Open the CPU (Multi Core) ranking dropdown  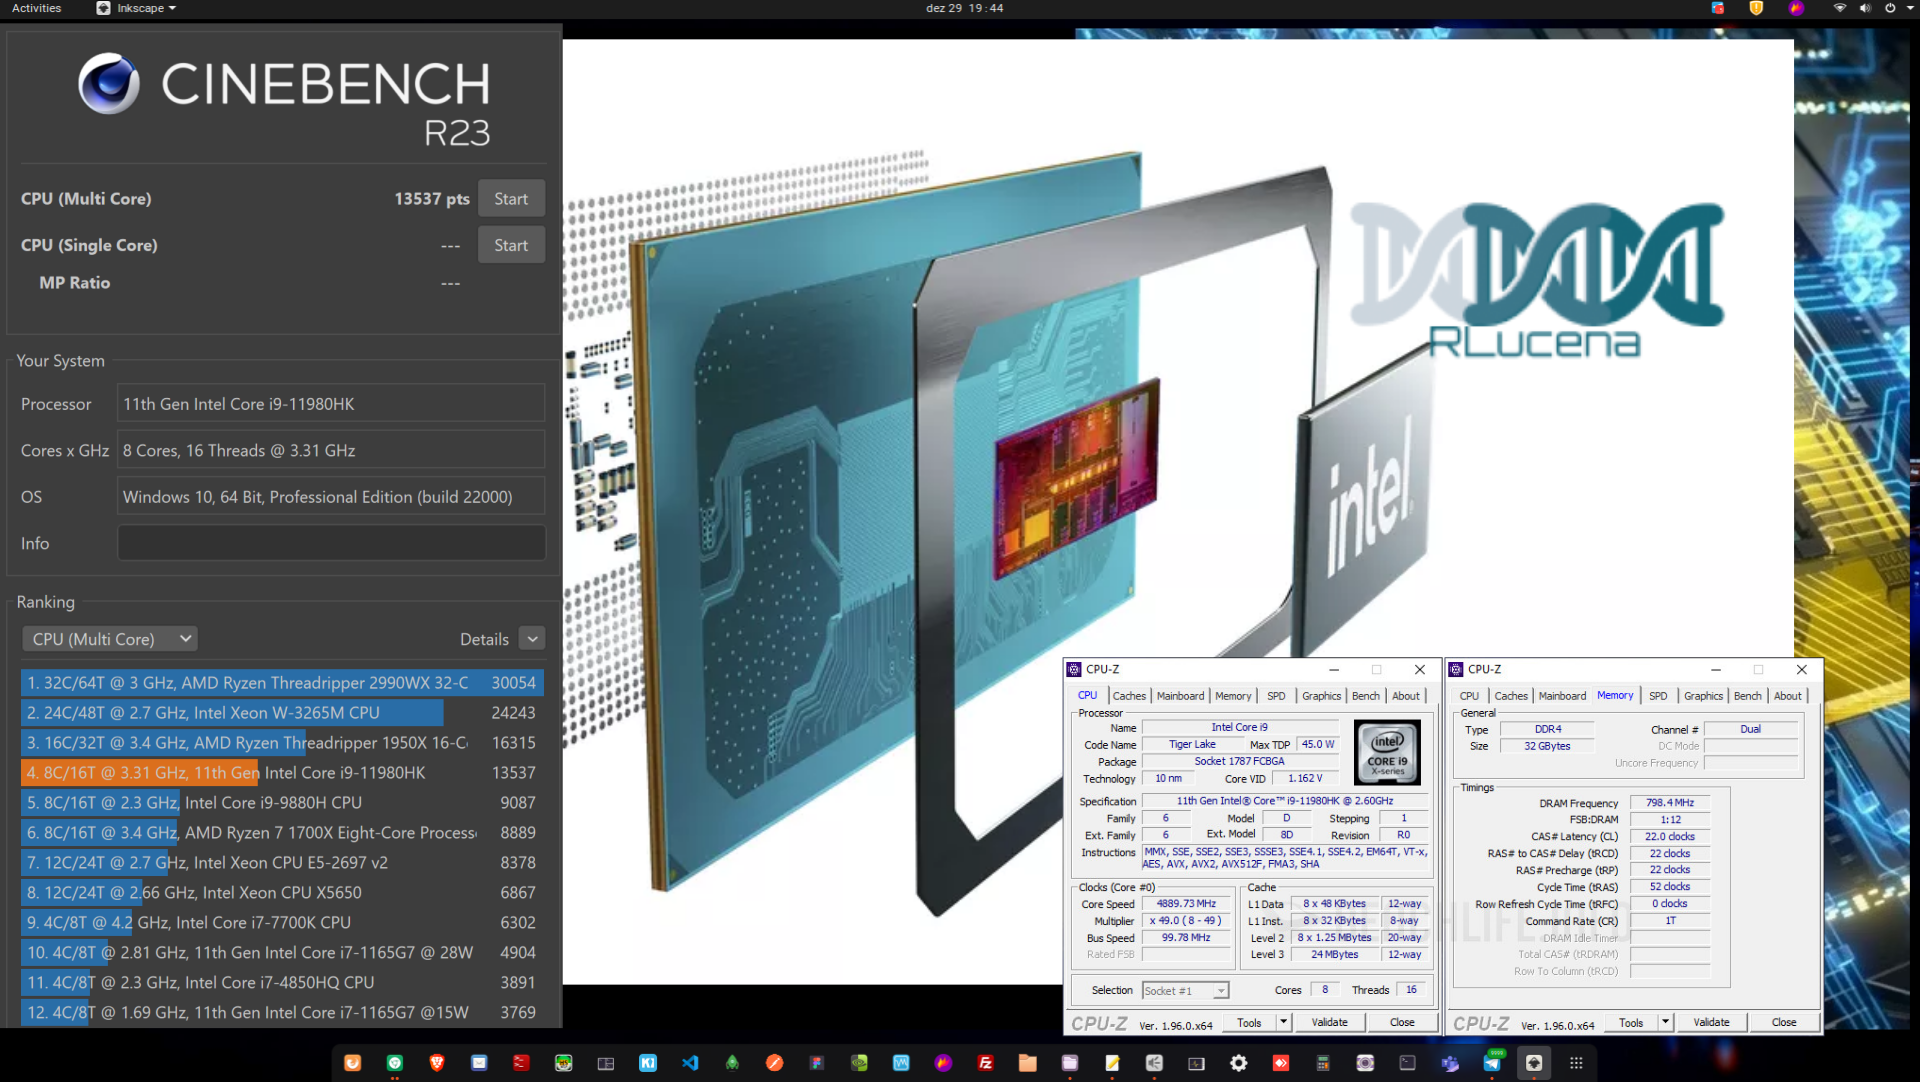coord(110,639)
